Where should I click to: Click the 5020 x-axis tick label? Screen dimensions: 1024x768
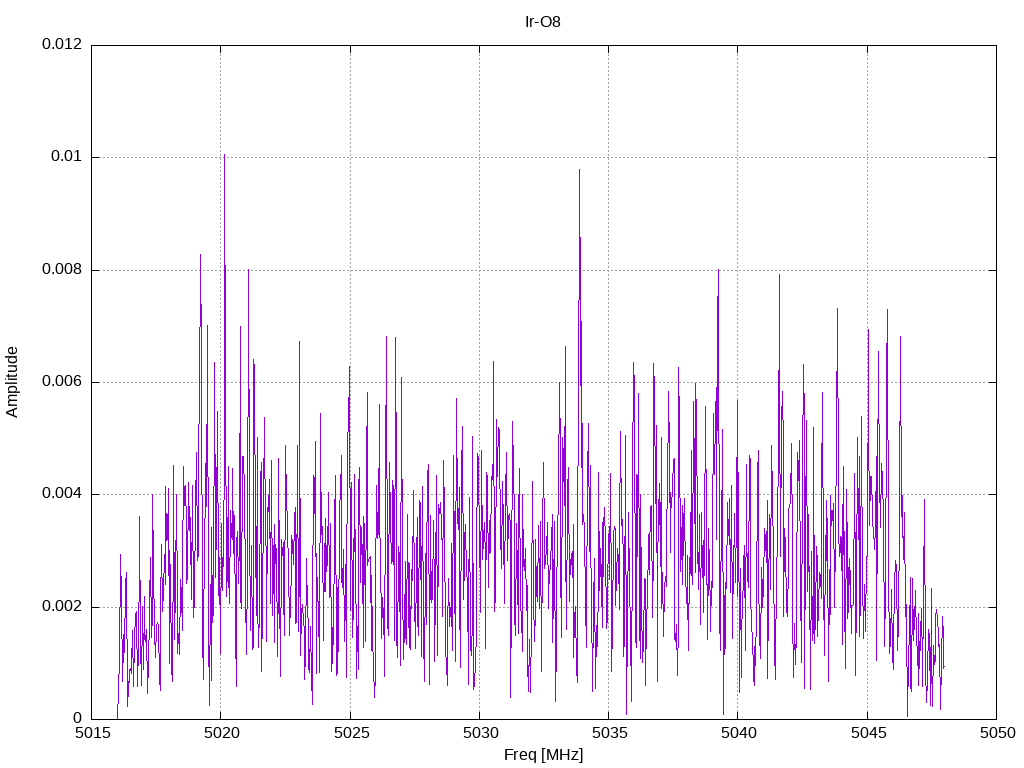click(222, 733)
